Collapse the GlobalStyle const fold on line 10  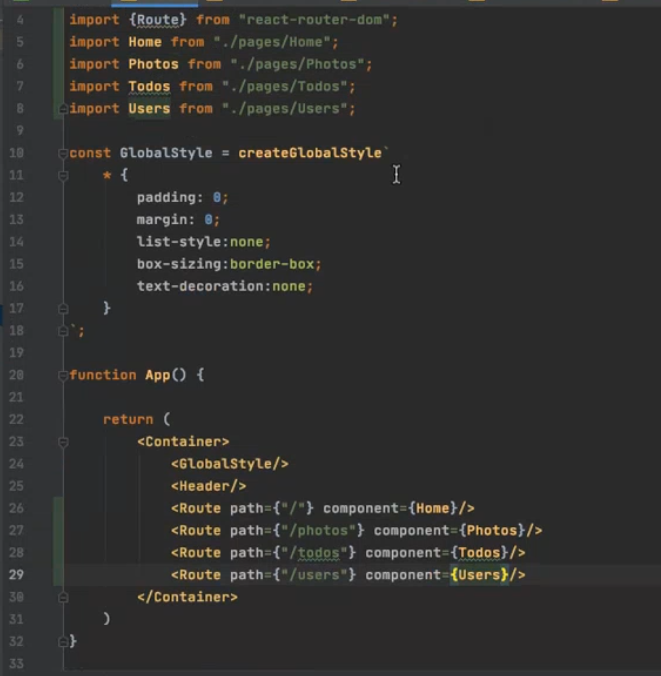63,153
